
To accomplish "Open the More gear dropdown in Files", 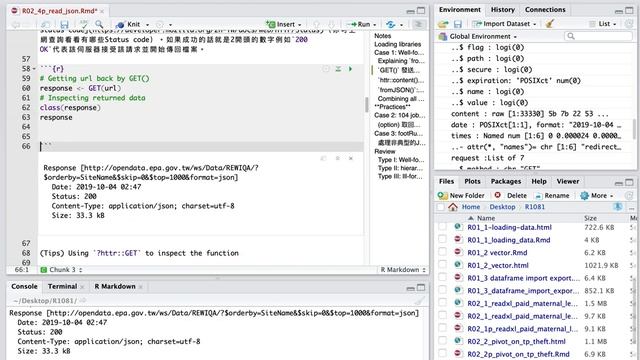I will (x=596, y=196).
